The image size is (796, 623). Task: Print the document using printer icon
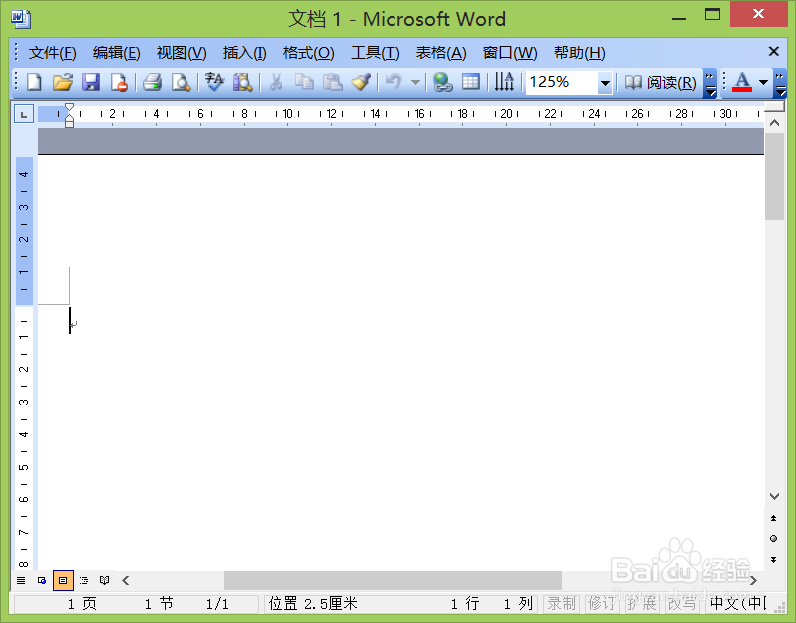[152, 82]
